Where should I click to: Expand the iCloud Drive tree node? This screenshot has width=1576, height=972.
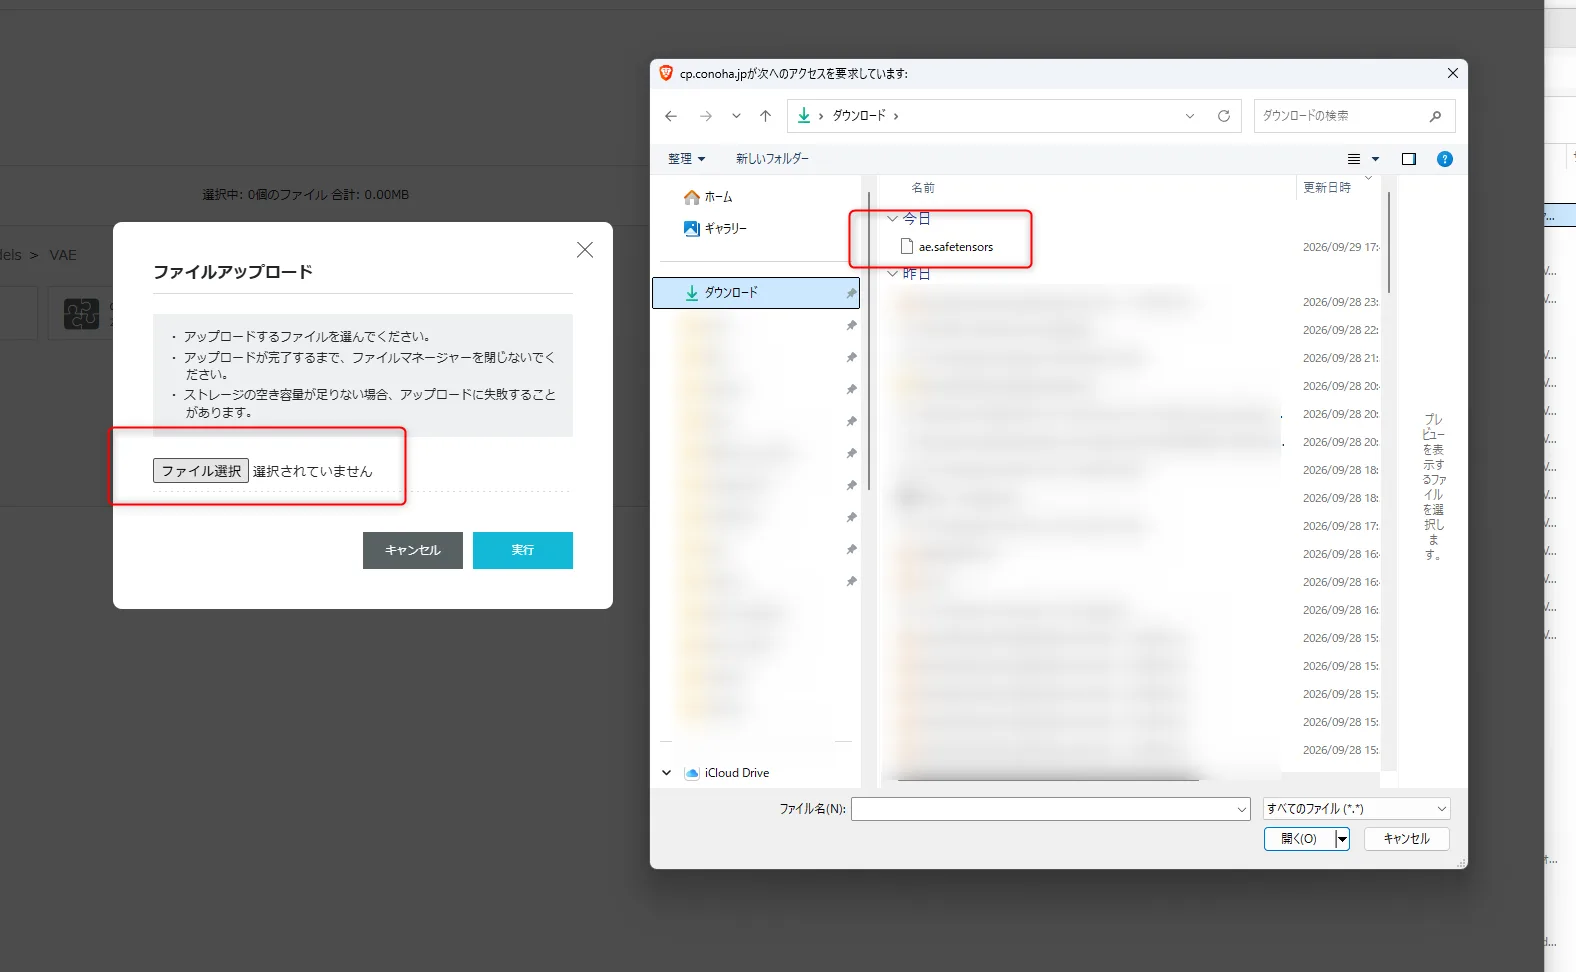(x=667, y=773)
